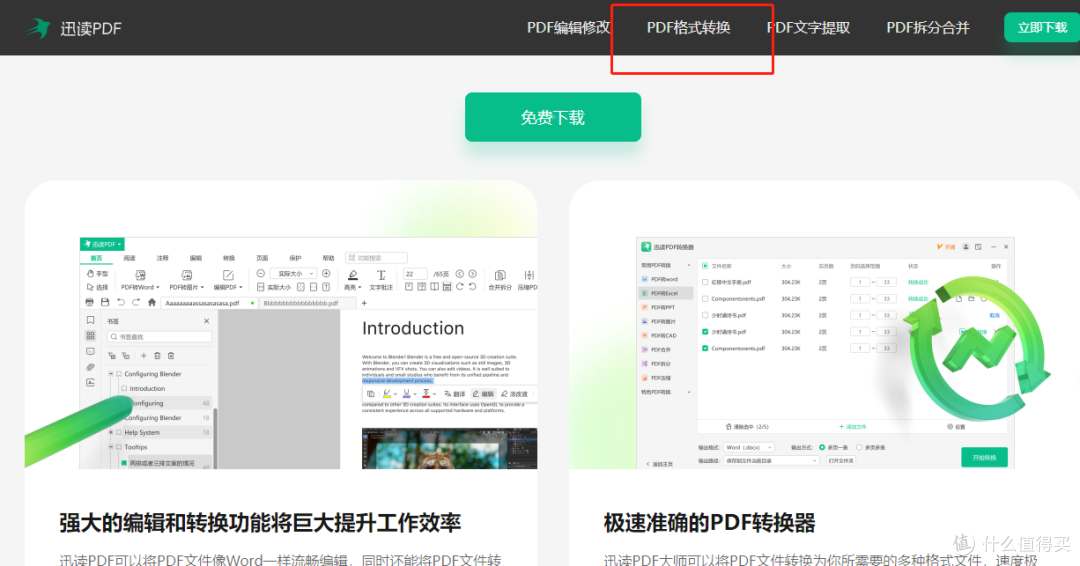This screenshot has height=566, width=1080.
Task: Click the yellow highlight color tool
Action: click(387, 394)
